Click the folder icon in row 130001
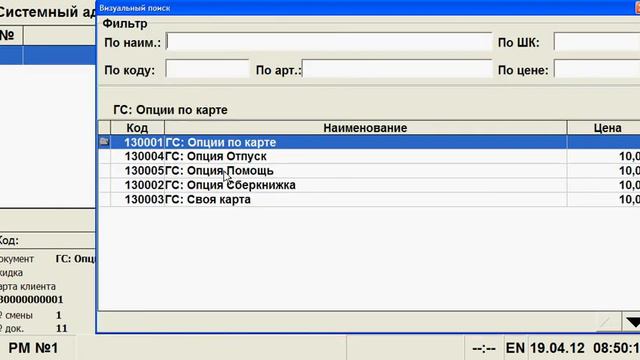 pos(104,142)
